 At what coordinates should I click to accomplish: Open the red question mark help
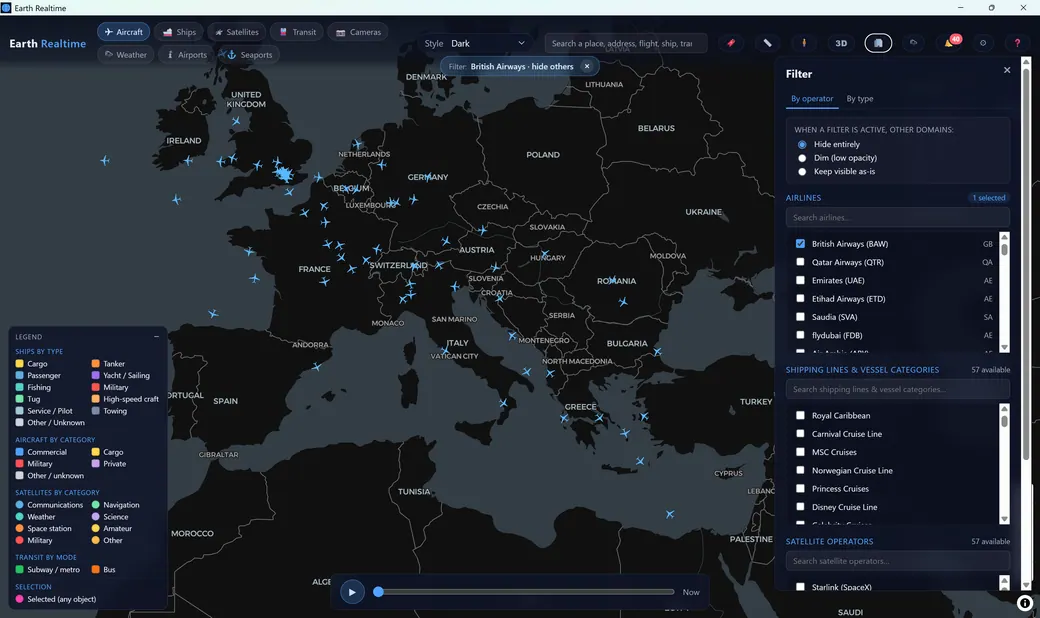1017,43
